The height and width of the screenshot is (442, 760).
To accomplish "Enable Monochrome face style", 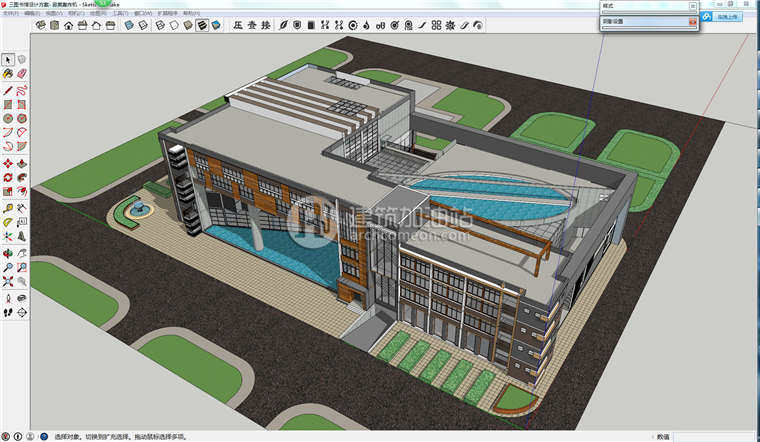I will click(216, 25).
